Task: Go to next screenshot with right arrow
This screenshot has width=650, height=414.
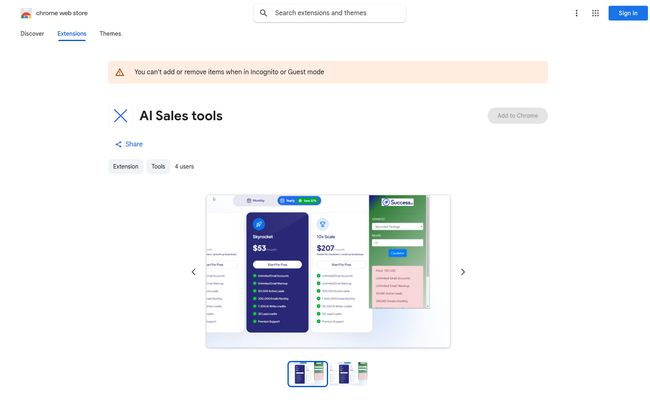Action: pos(463,272)
